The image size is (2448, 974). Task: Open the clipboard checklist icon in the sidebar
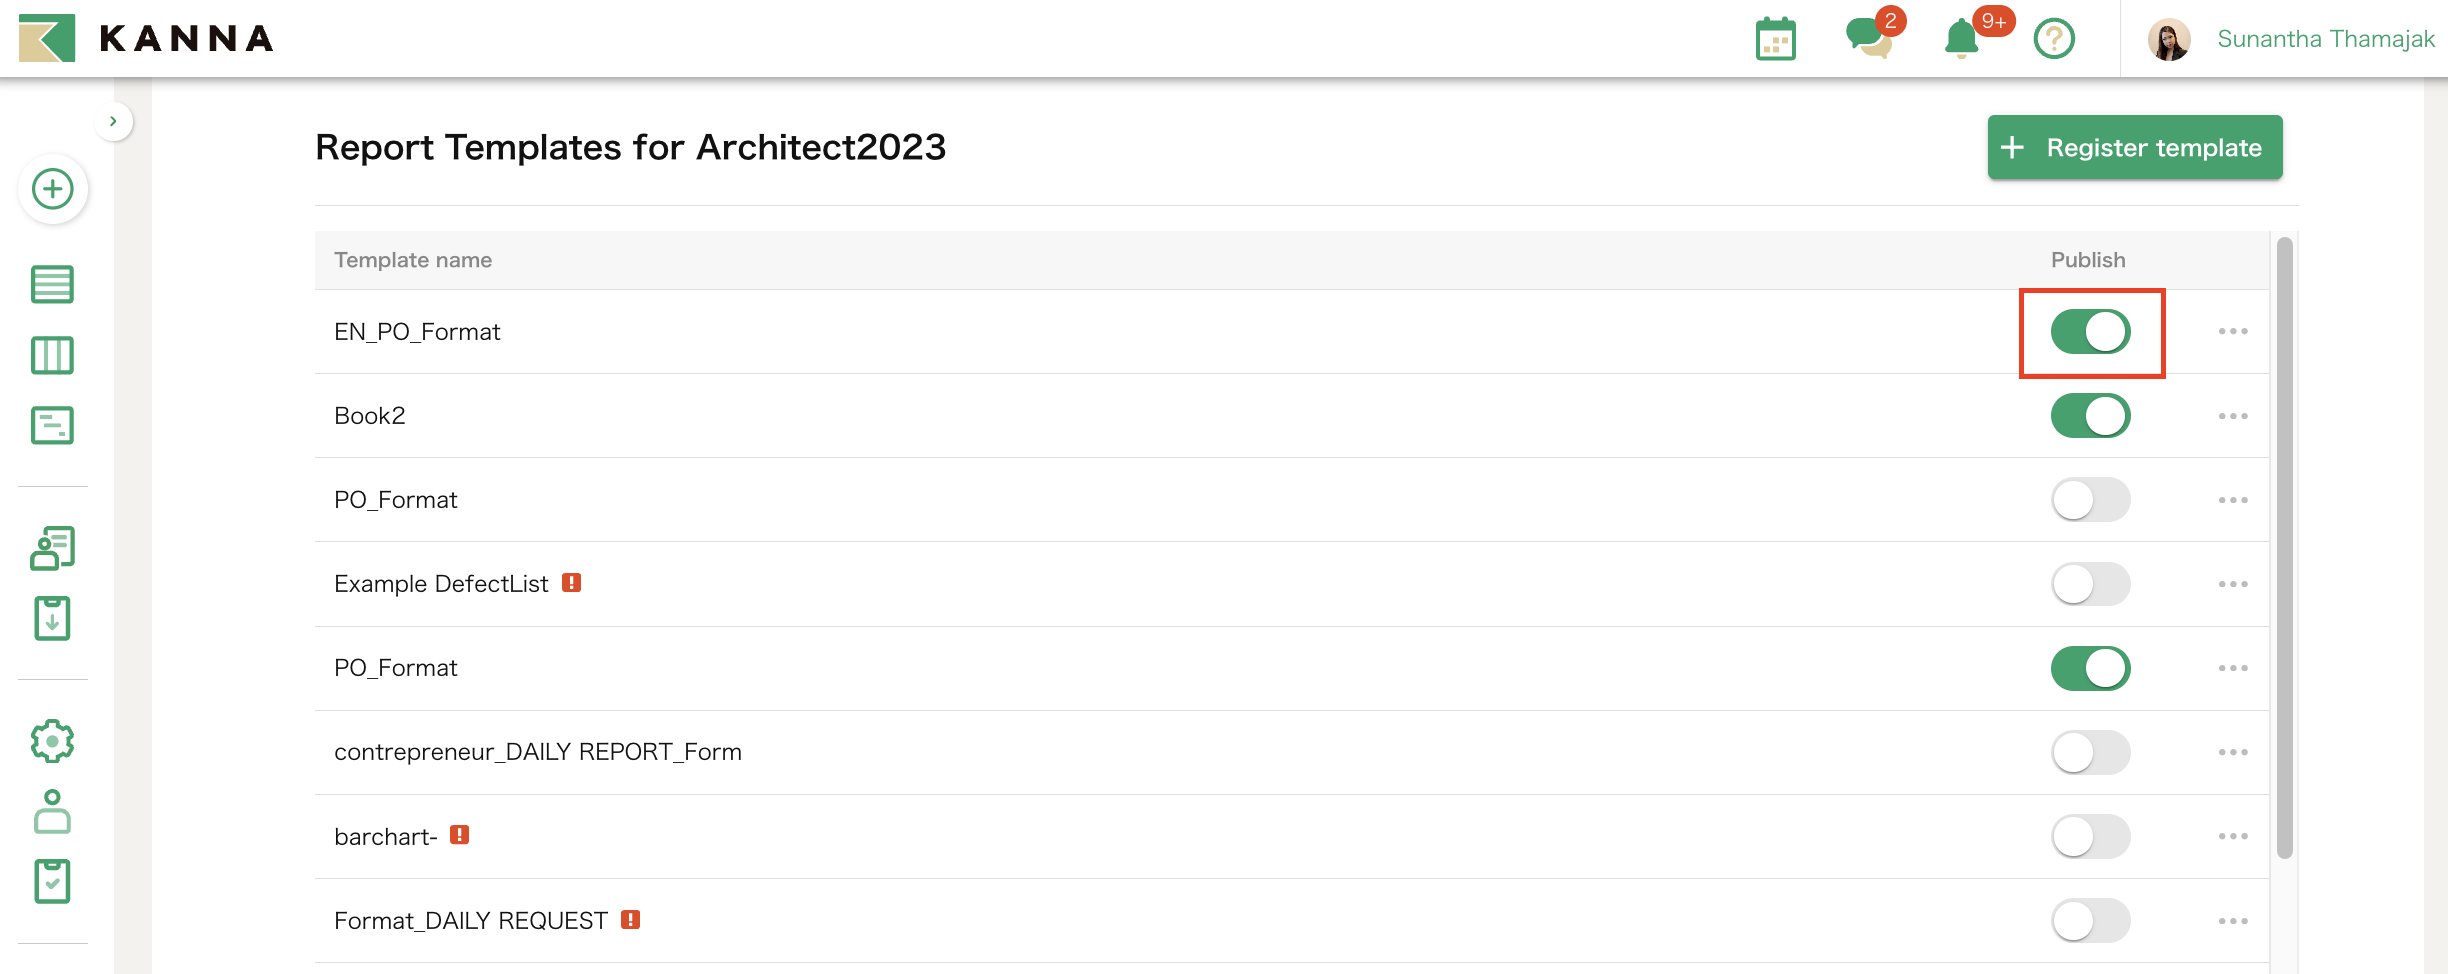click(x=51, y=881)
